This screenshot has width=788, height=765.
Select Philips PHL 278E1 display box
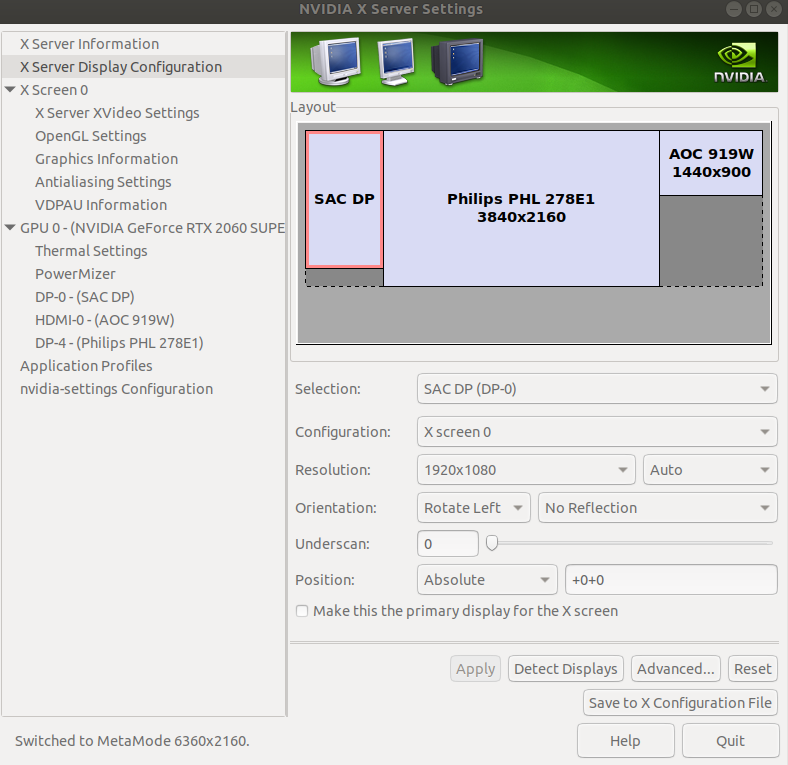click(x=521, y=208)
